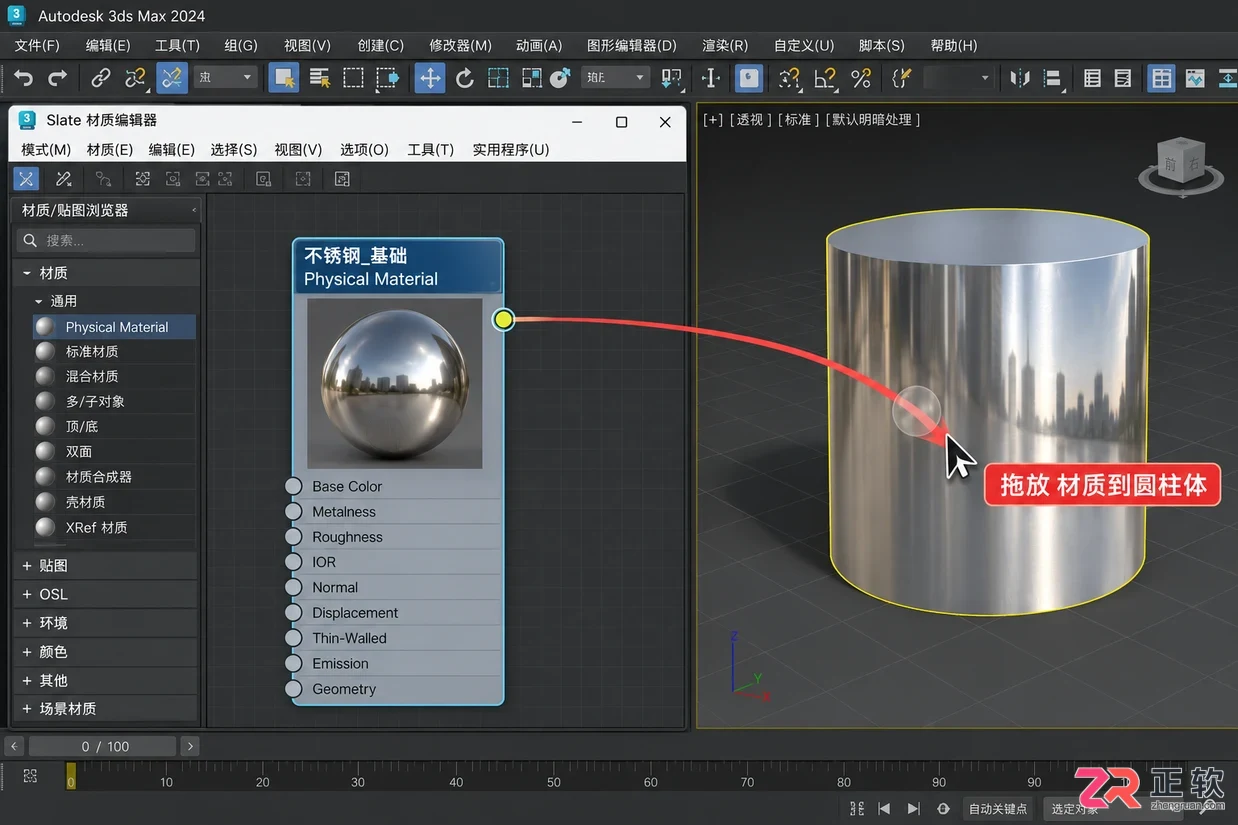Open the selection filter dropdown
Viewport: 1238px width, 825px height.
click(x=226, y=77)
